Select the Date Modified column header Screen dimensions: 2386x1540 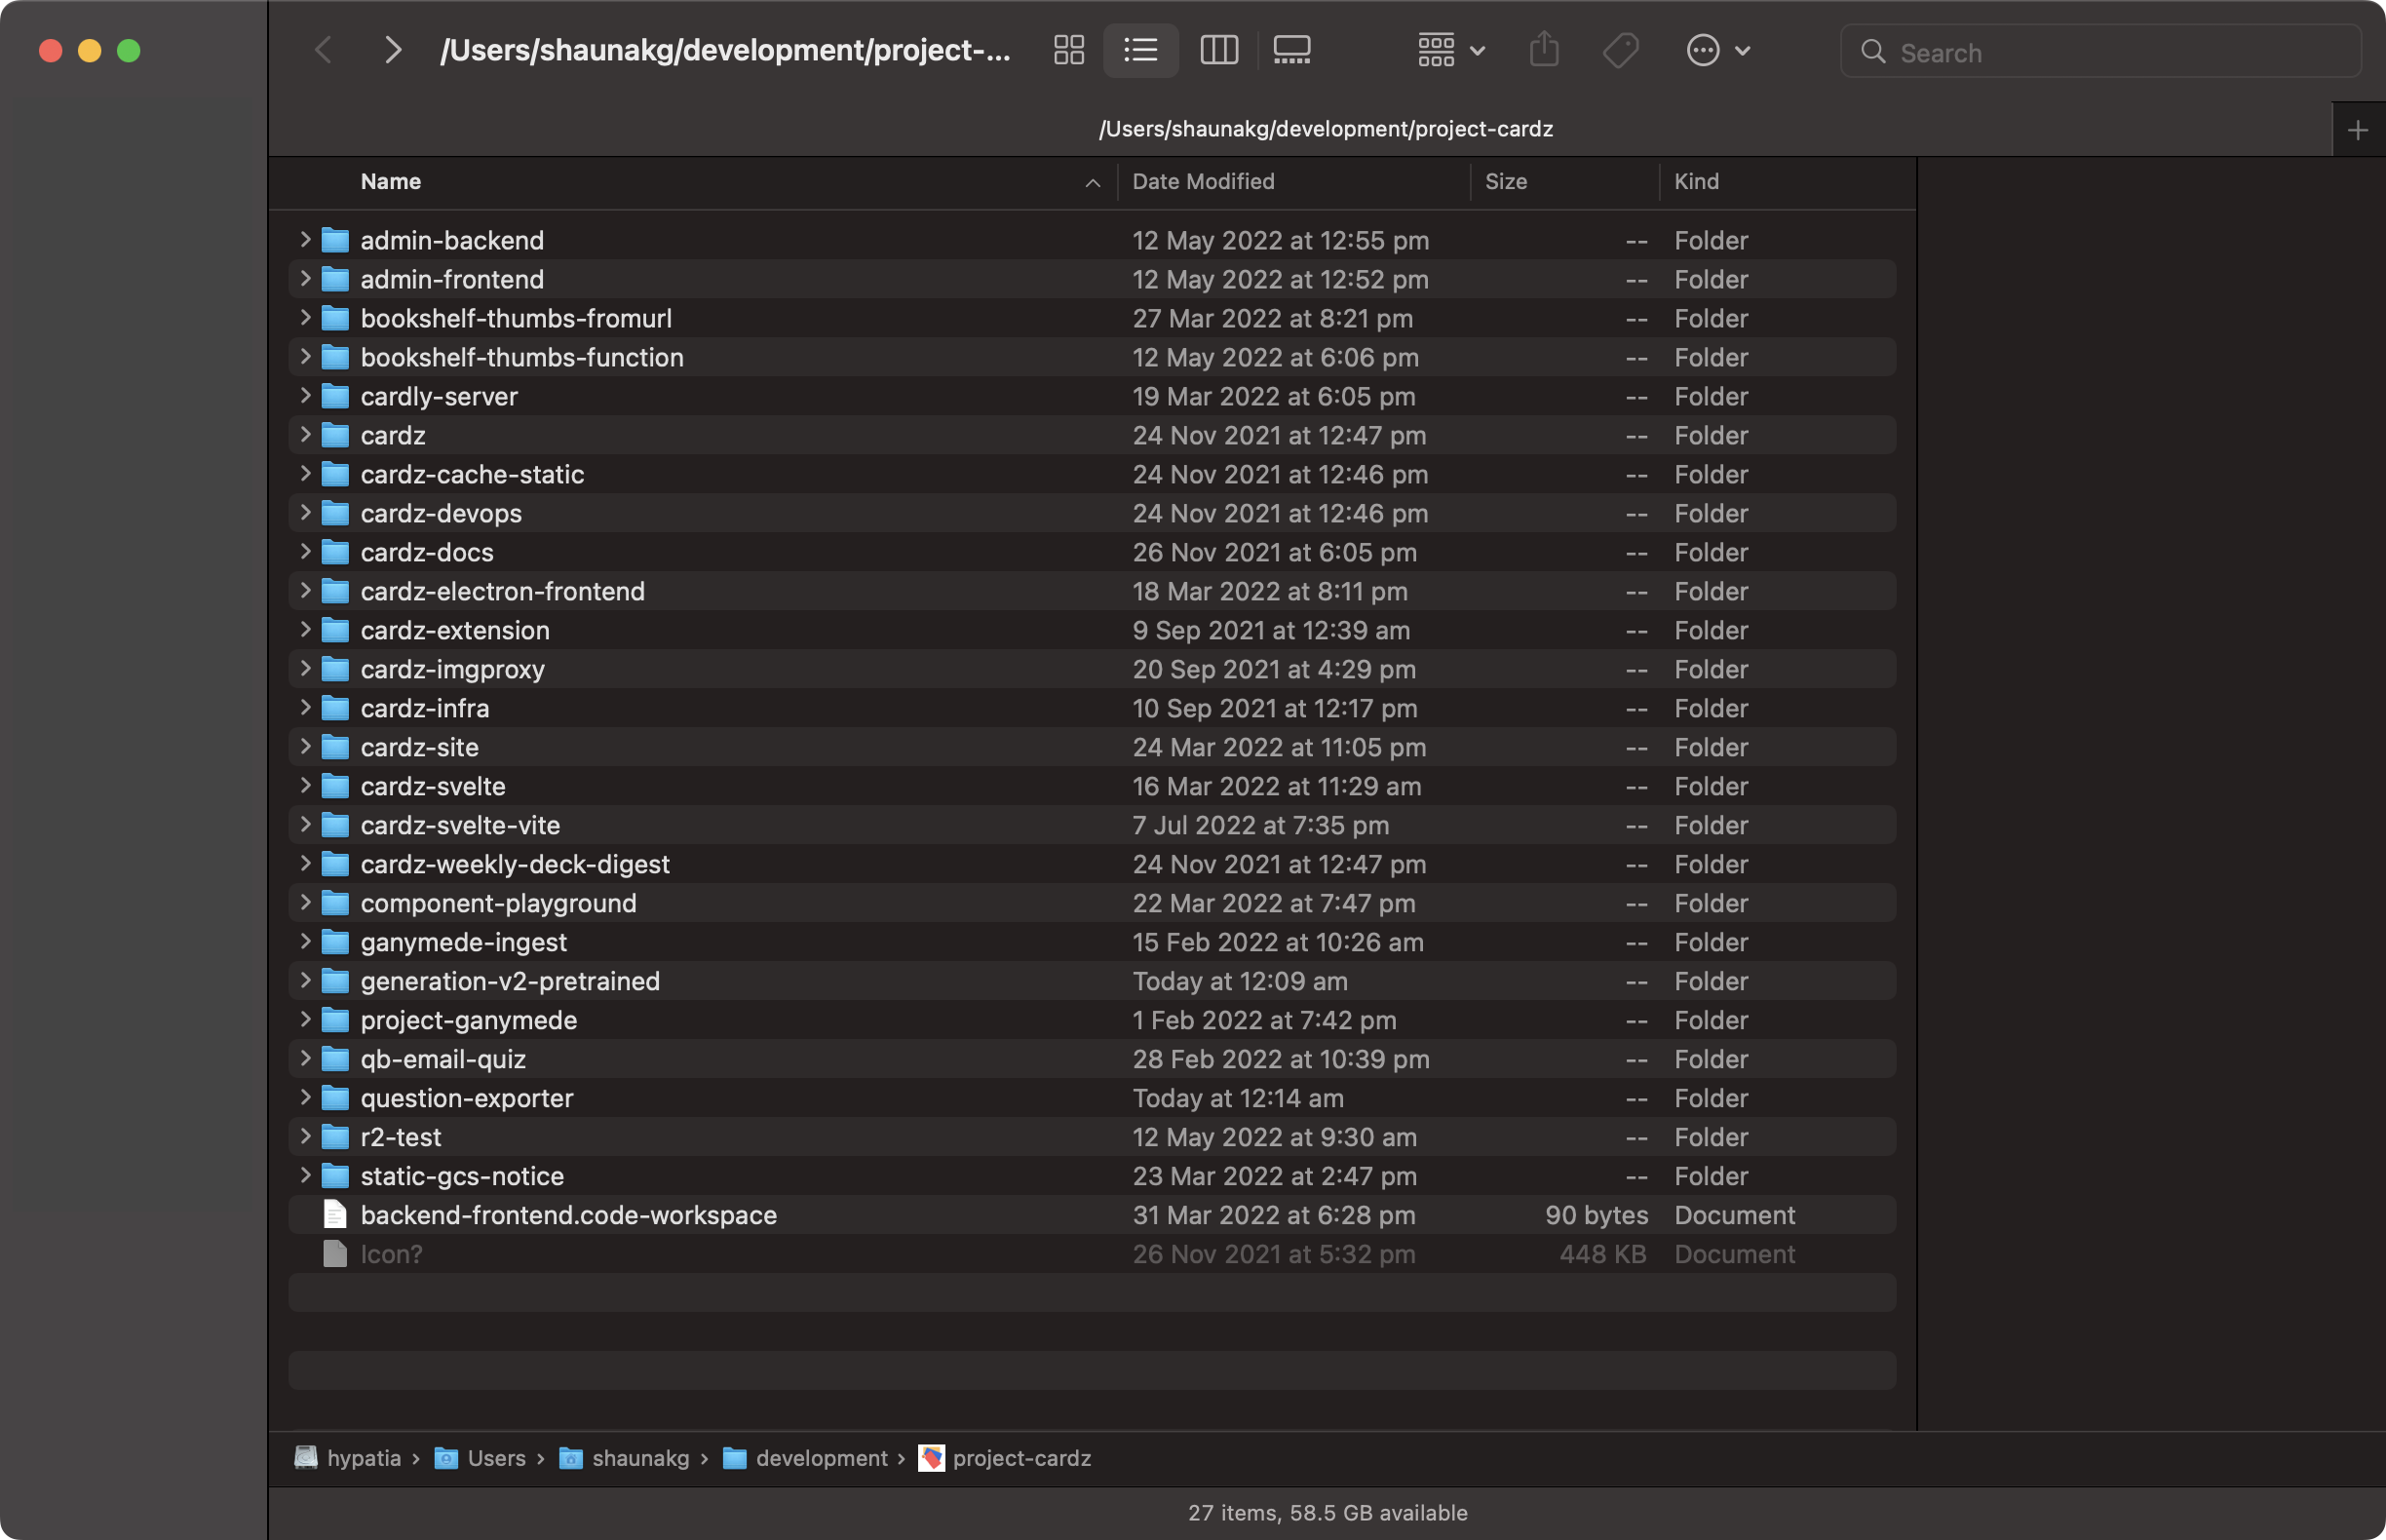pyautogui.click(x=1203, y=181)
